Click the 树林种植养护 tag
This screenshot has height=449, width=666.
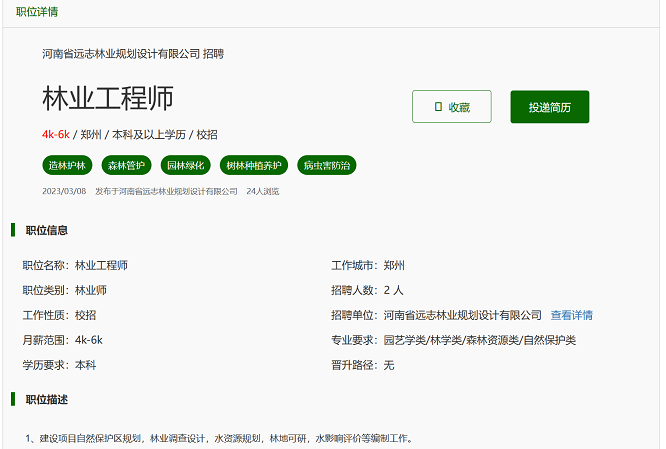(x=254, y=165)
